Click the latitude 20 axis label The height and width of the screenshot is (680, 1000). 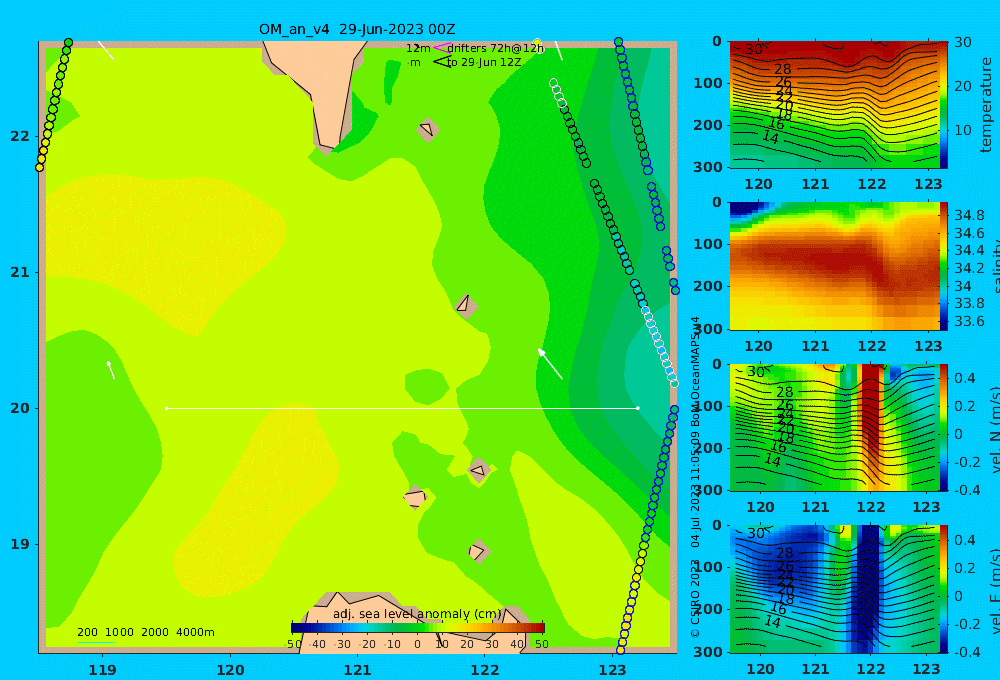point(20,408)
